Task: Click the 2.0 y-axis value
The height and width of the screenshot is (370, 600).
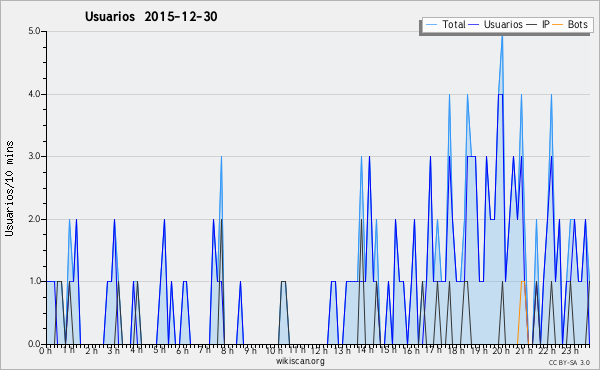Action: coord(34,219)
